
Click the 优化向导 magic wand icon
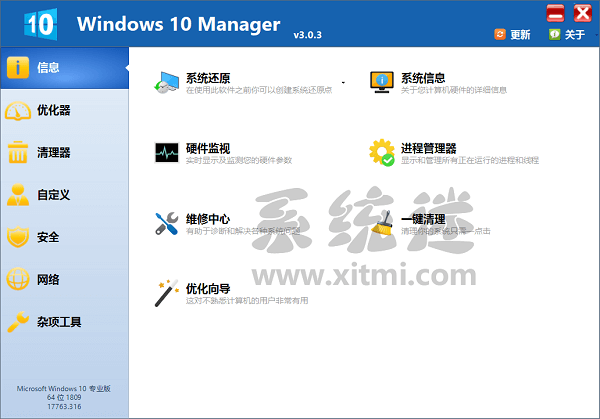click(x=167, y=293)
